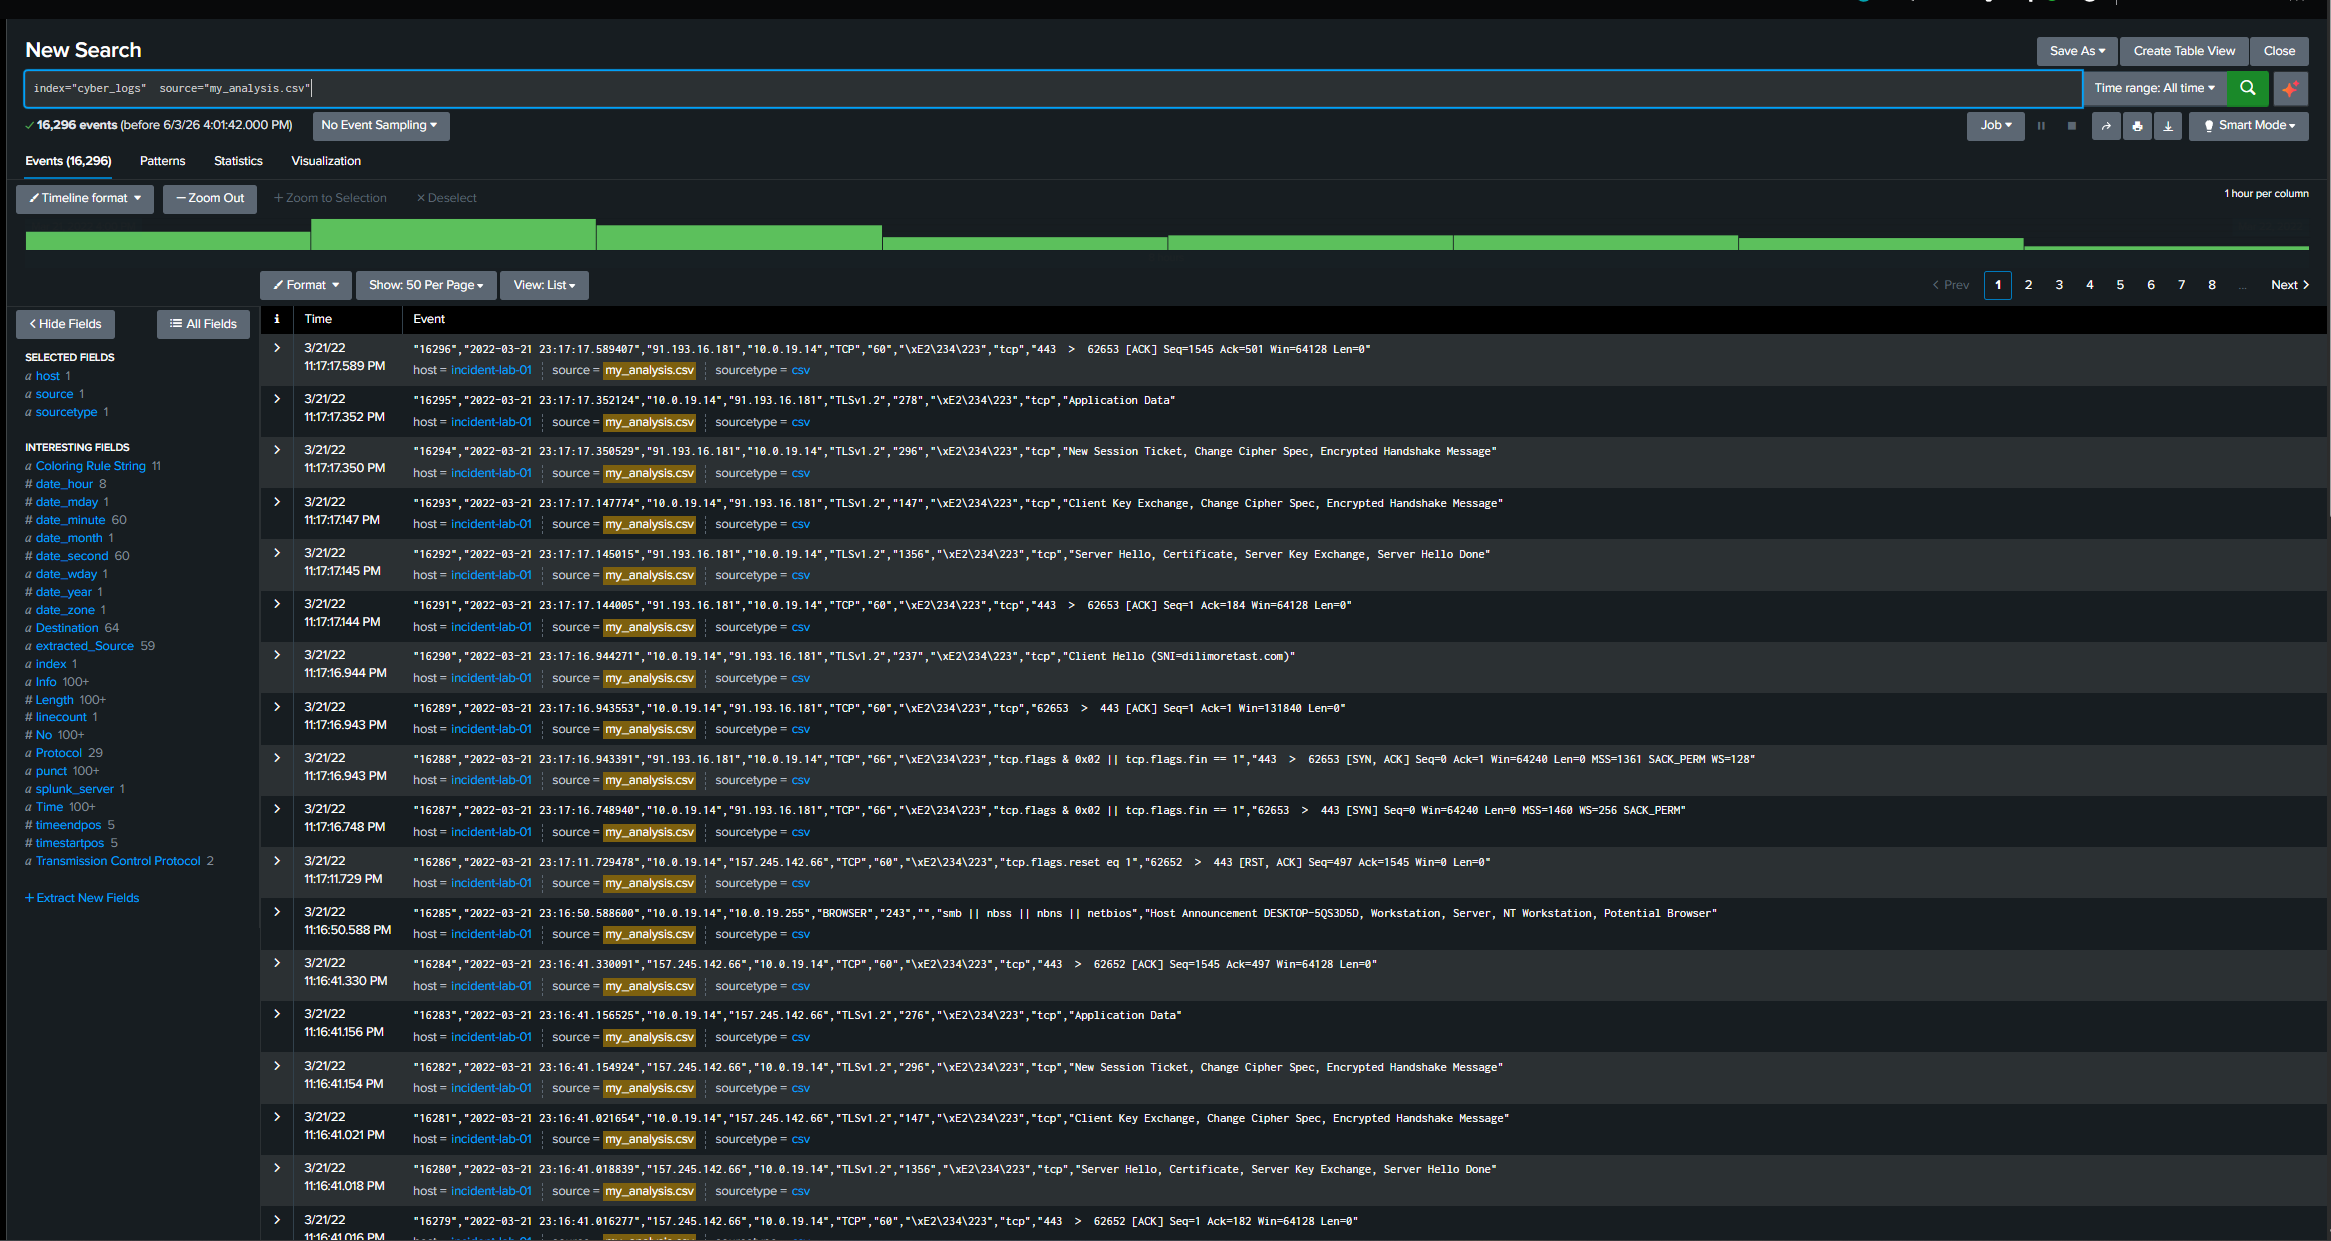
Task: Sort by the Time column header
Action: pyautogui.click(x=318, y=319)
